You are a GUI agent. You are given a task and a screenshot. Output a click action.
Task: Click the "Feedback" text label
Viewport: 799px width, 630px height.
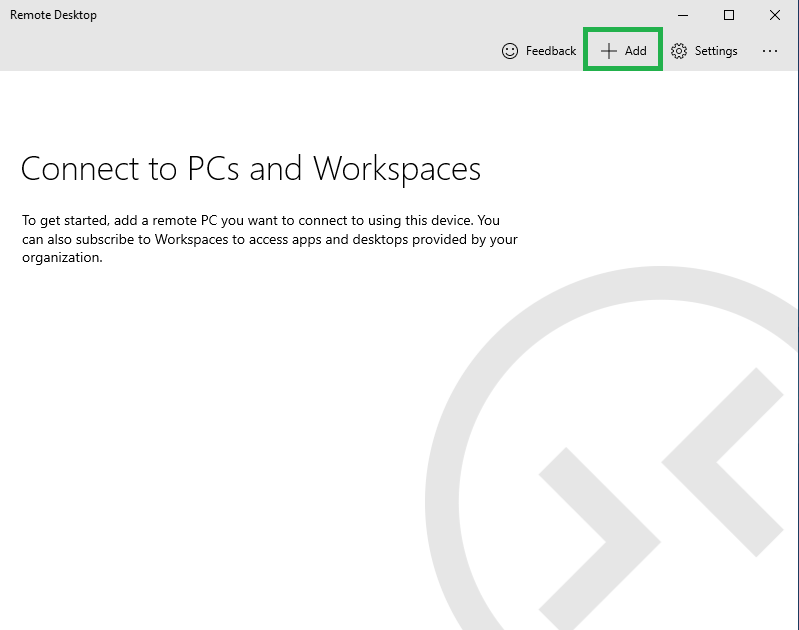point(551,51)
